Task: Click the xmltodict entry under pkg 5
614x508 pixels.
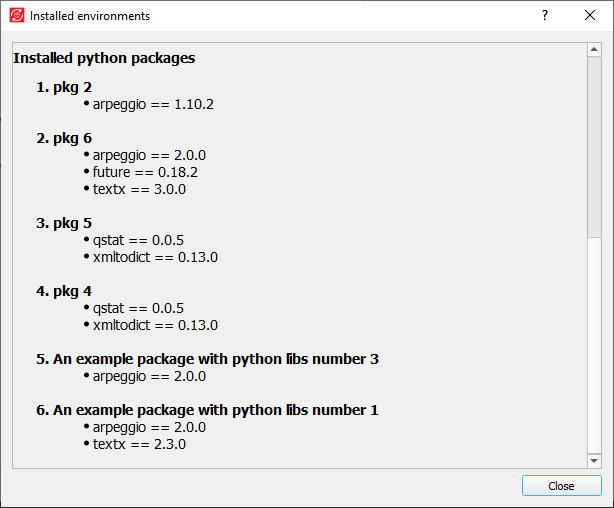Action: [x=155, y=257]
